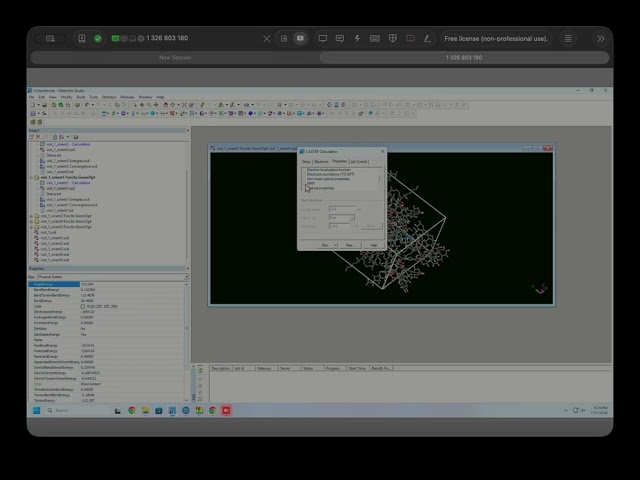
Task: Open the k-point set Fine dropdown
Action: point(352,218)
